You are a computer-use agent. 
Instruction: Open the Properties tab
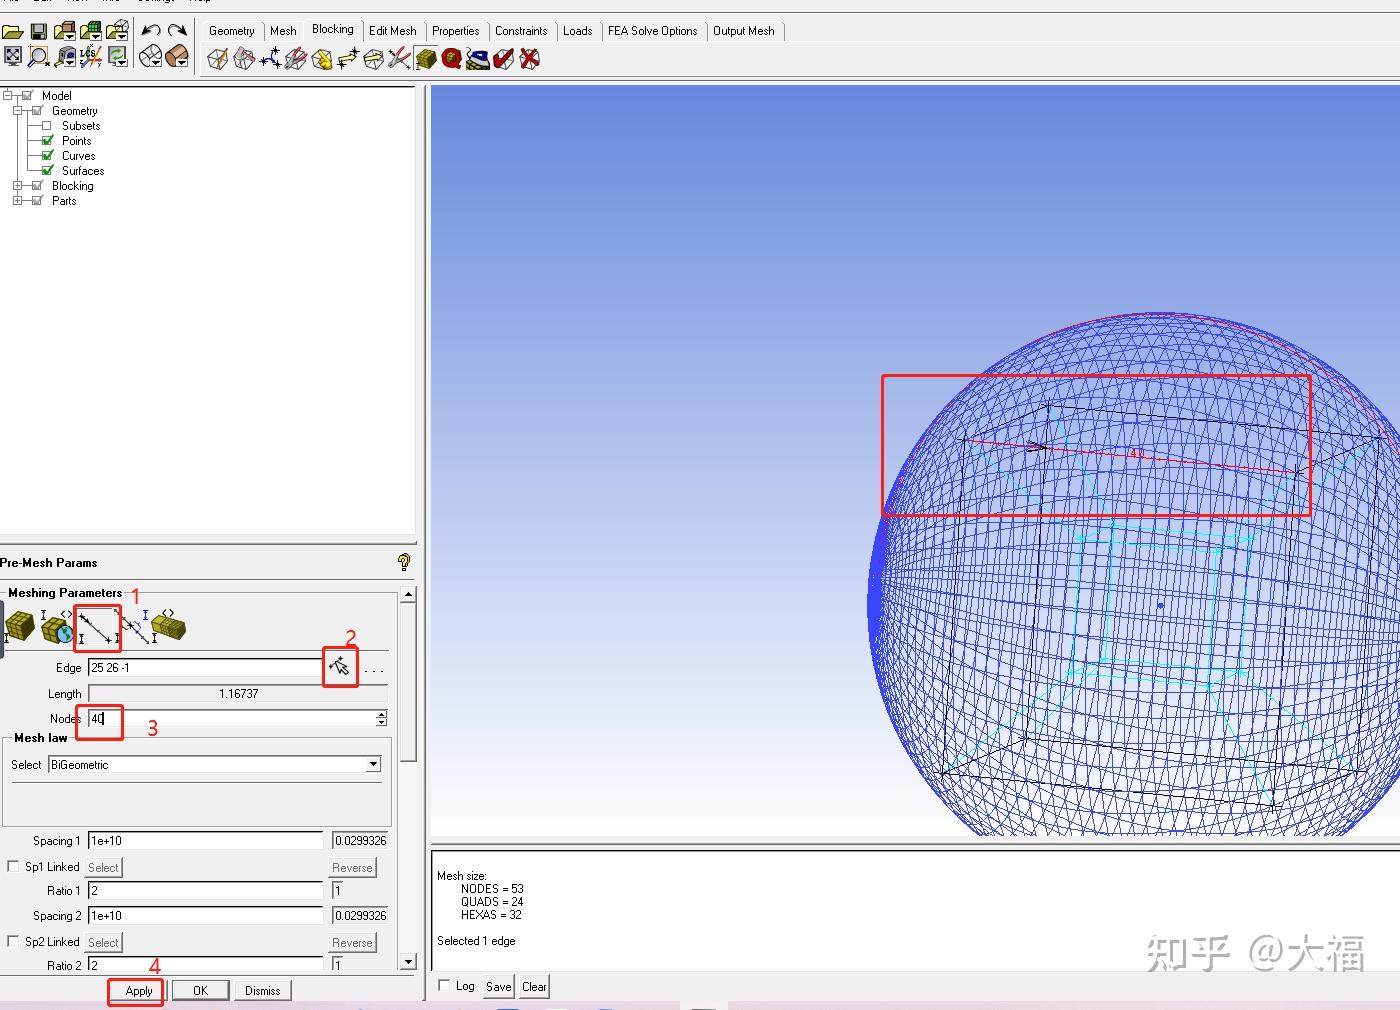456,31
